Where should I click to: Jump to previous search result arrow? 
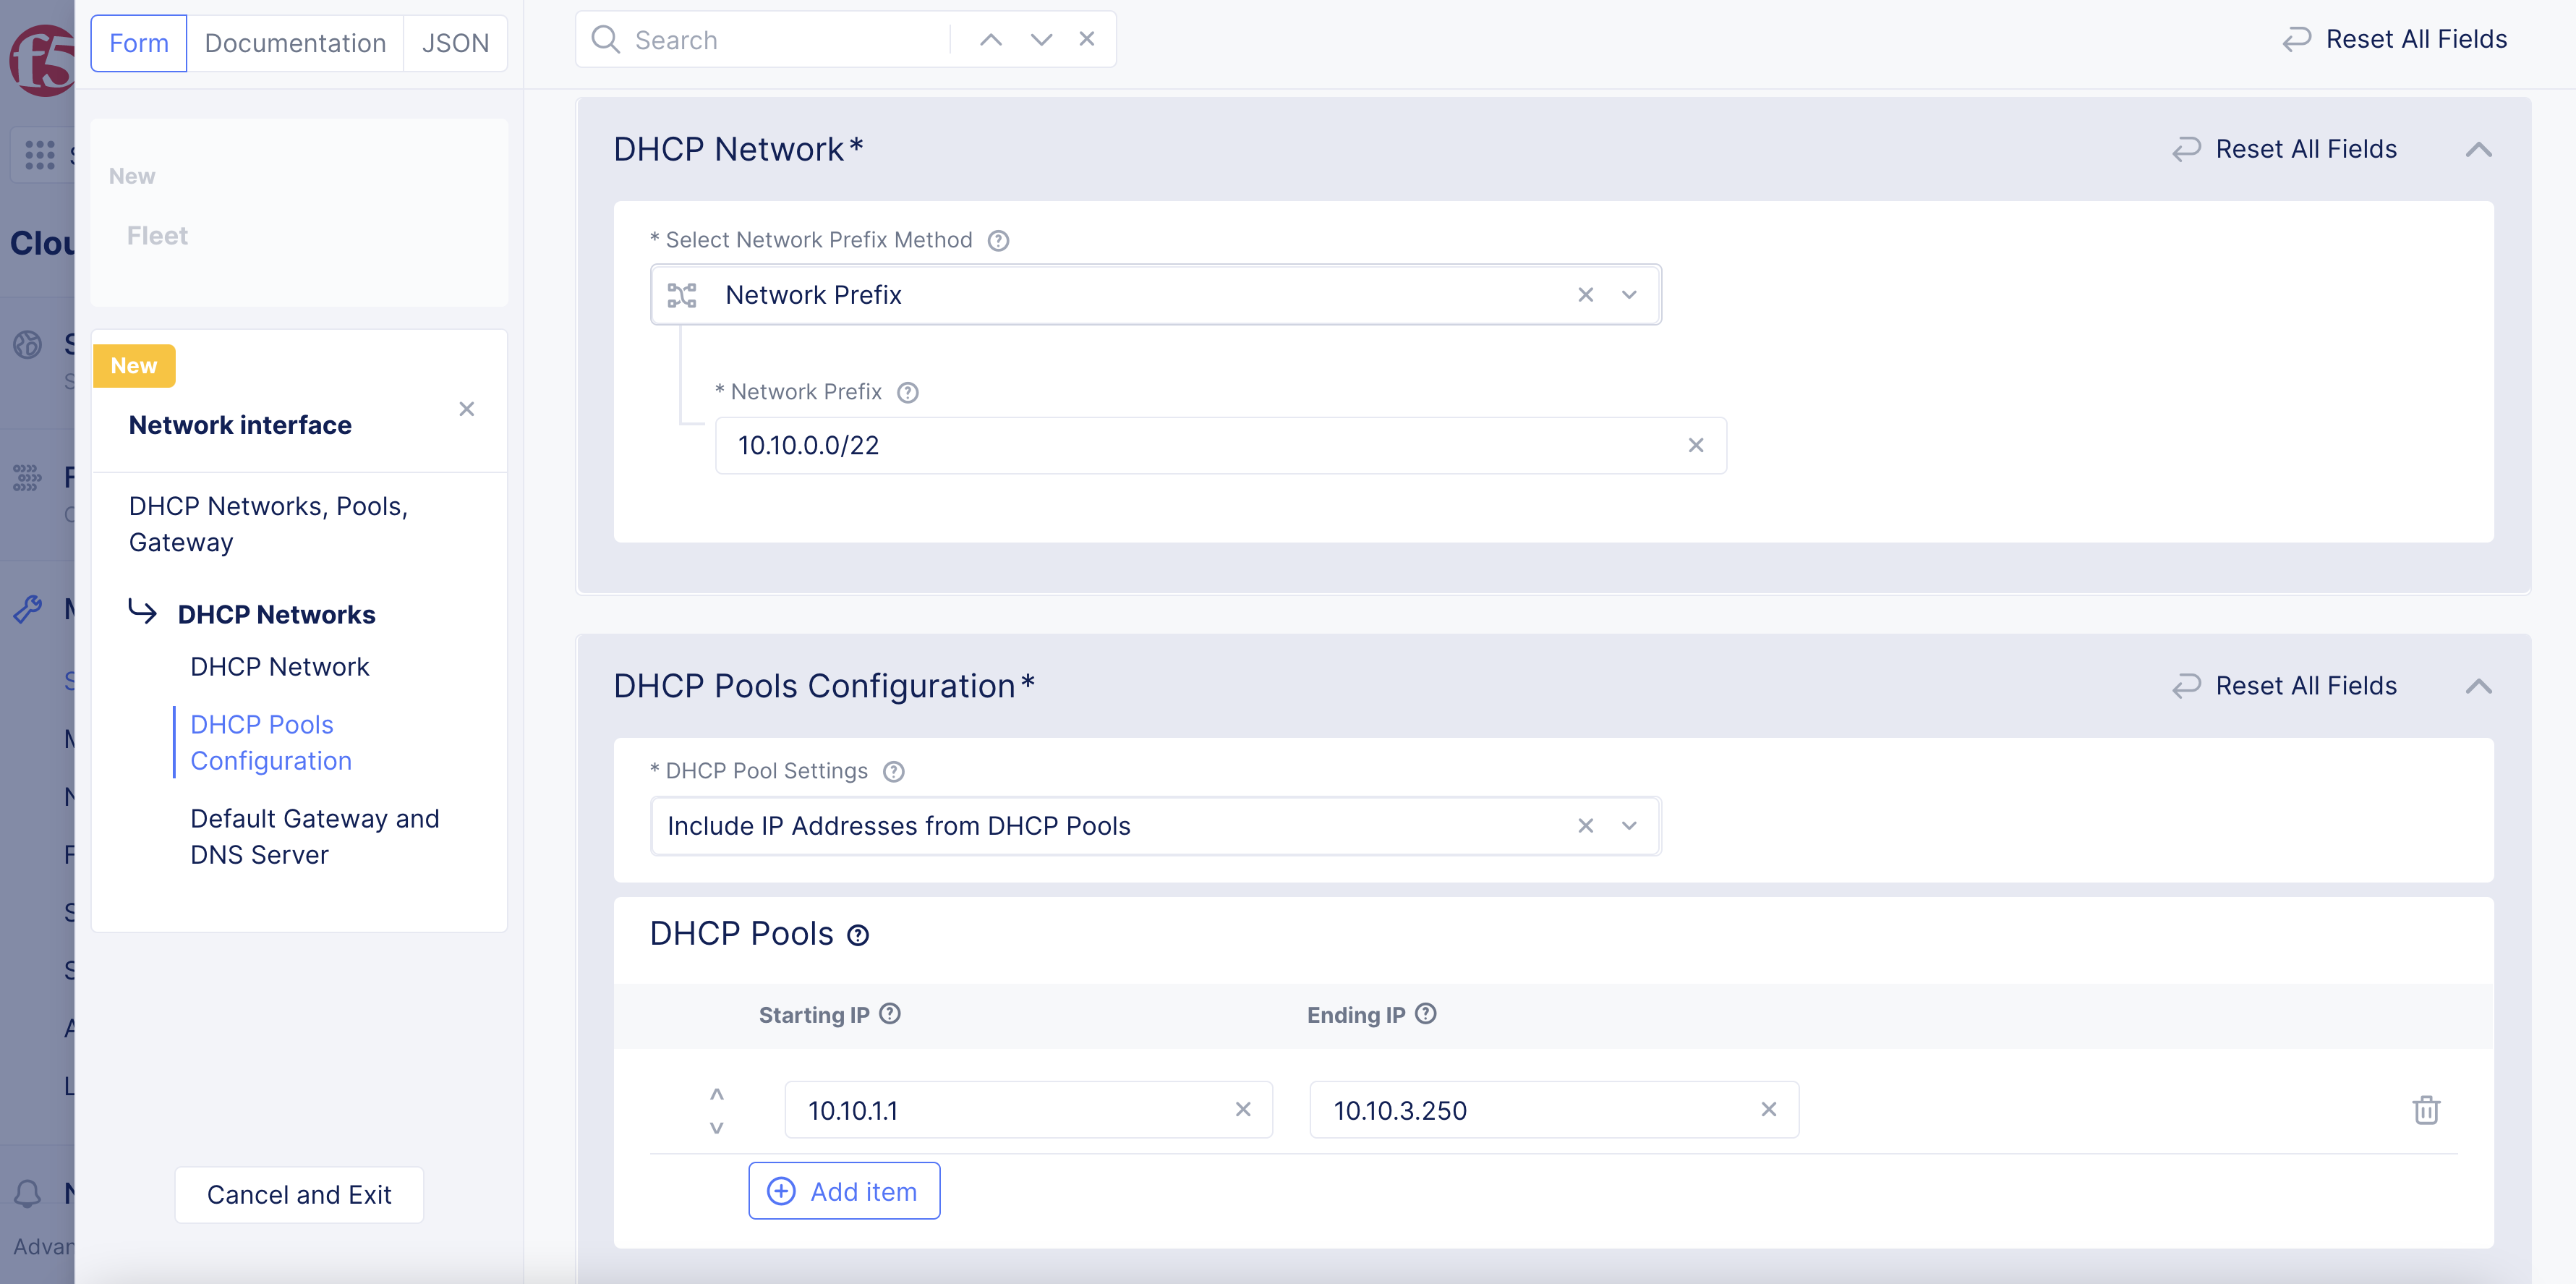[990, 40]
